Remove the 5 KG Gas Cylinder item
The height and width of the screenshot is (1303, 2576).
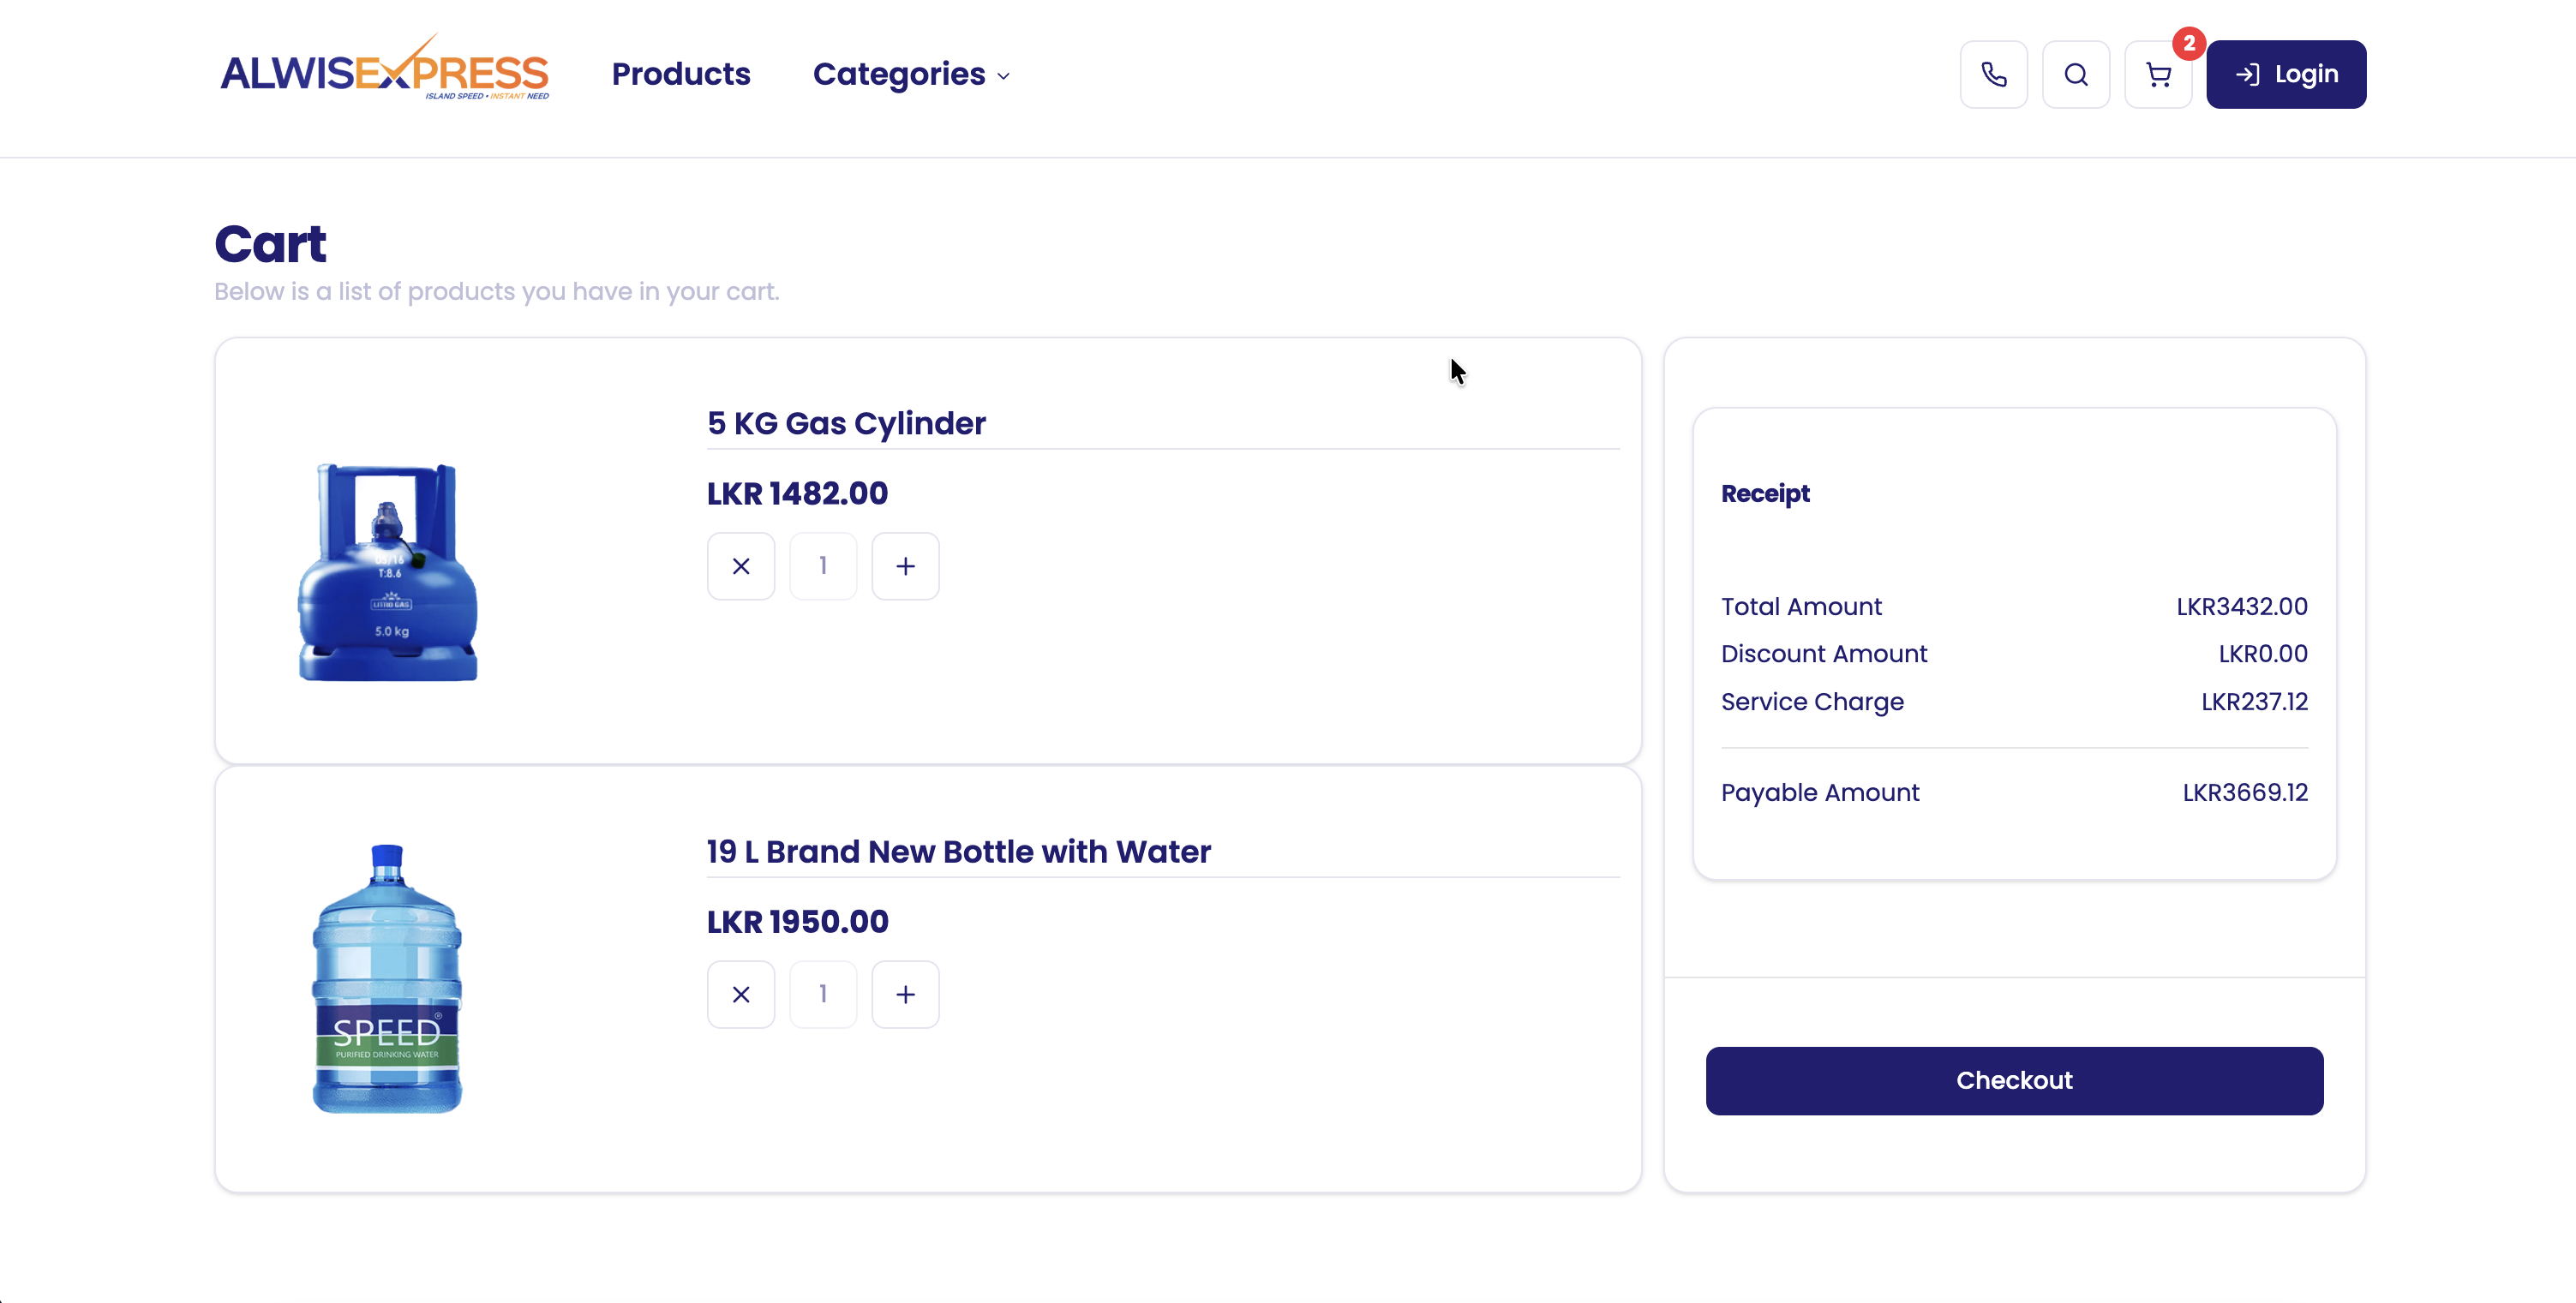tap(741, 566)
